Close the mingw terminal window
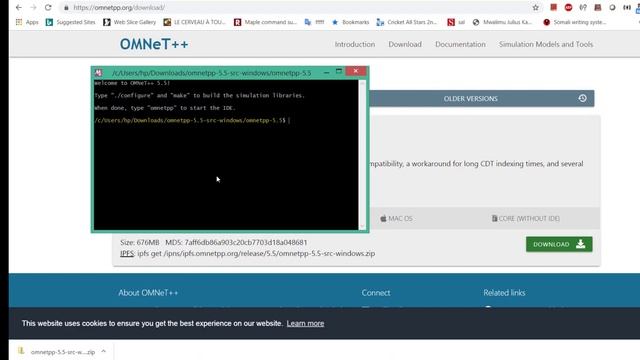 356,71
